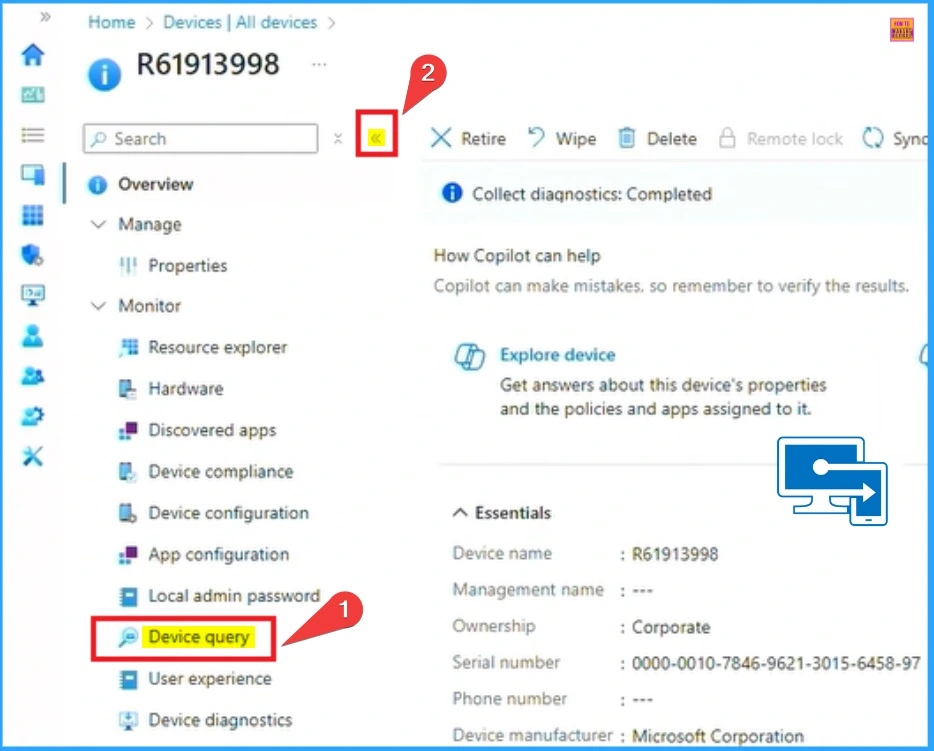Open Device diagnostics menu item
This screenshot has width=934, height=751.
tap(220, 720)
